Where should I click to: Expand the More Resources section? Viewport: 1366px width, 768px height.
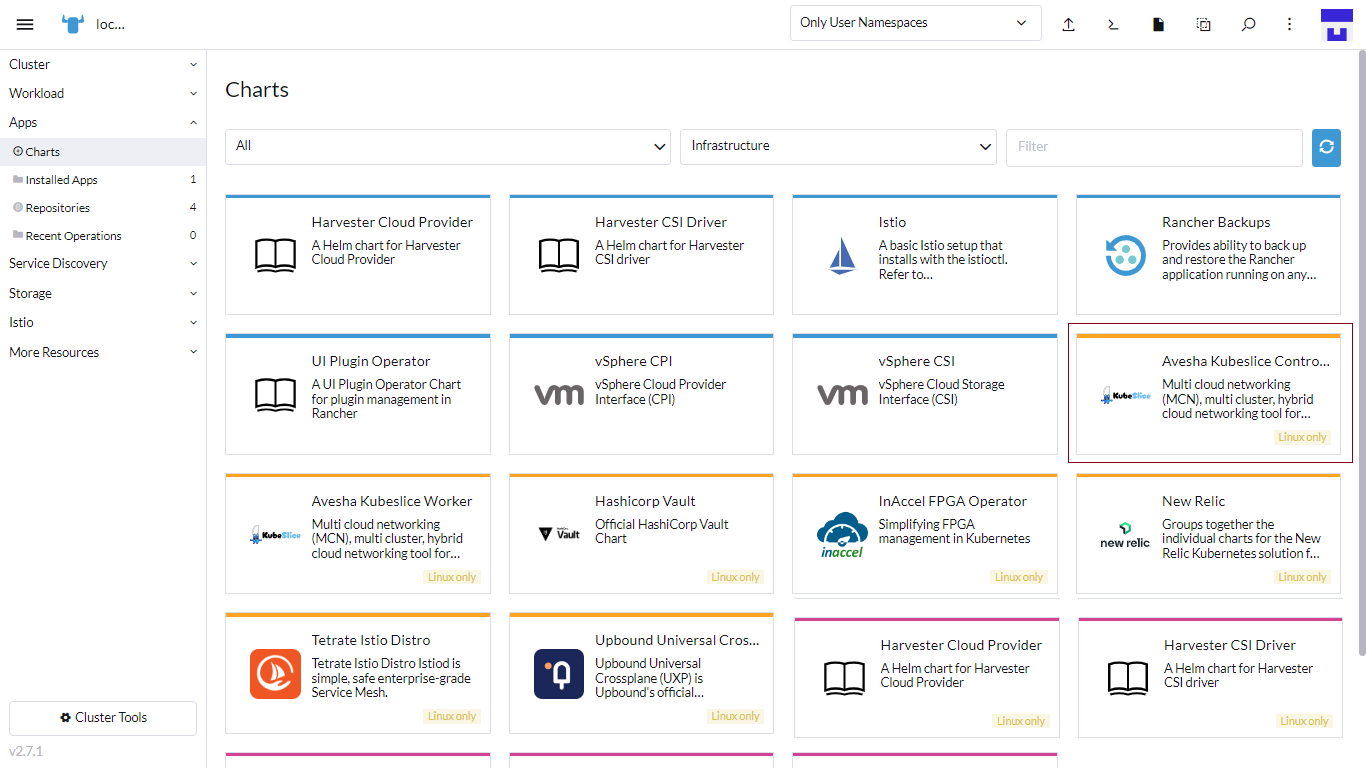pos(103,352)
